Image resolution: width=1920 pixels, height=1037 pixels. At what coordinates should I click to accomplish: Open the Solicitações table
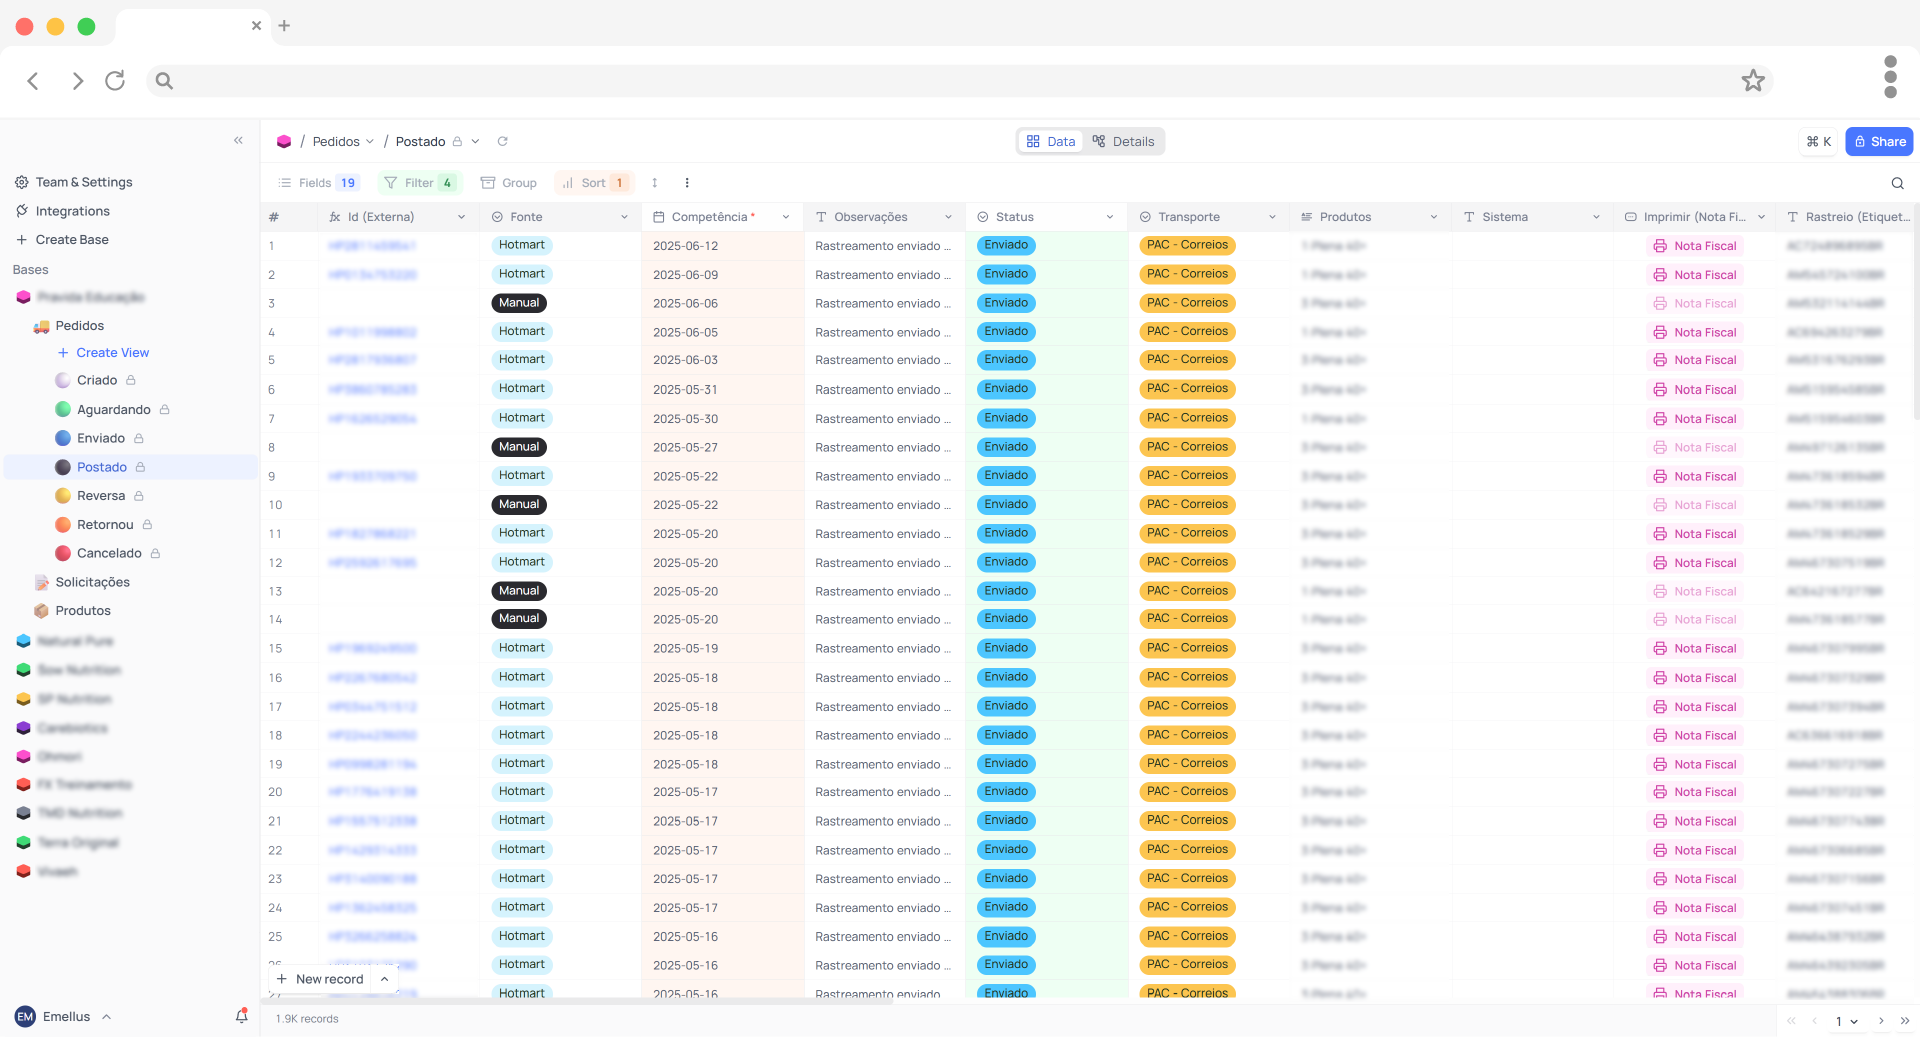tap(92, 582)
